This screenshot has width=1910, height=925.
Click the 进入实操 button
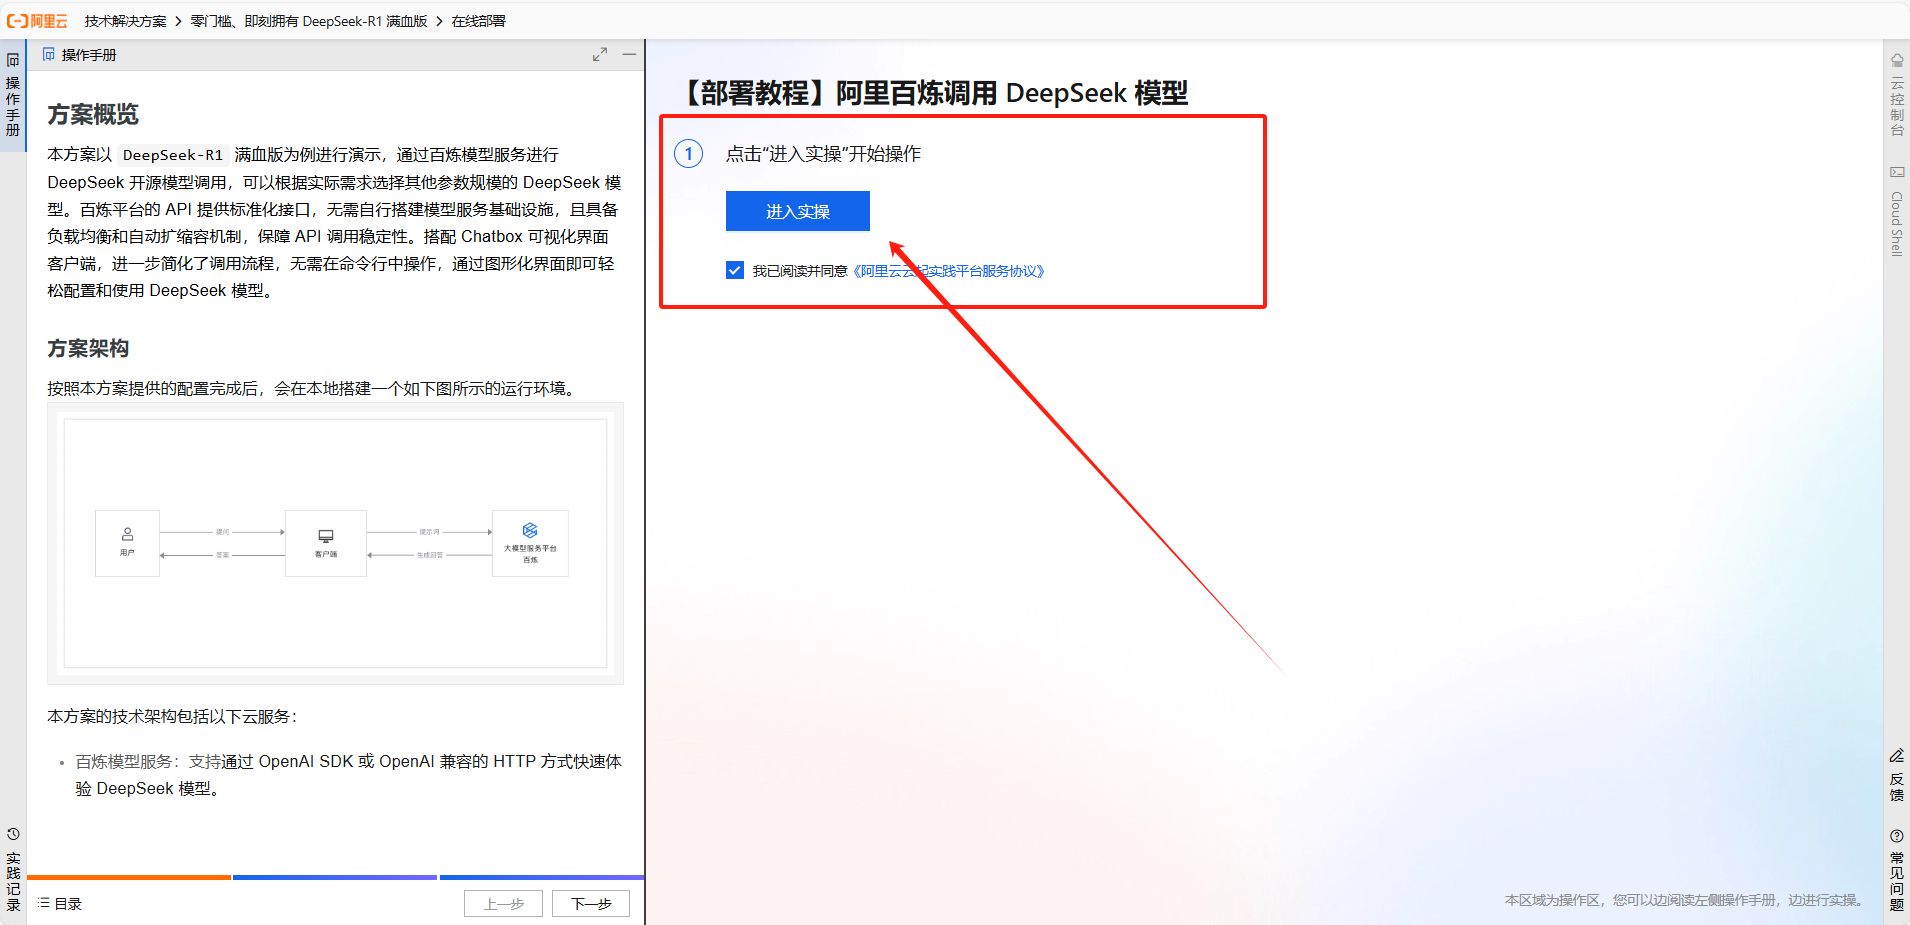pyautogui.click(x=798, y=211)
